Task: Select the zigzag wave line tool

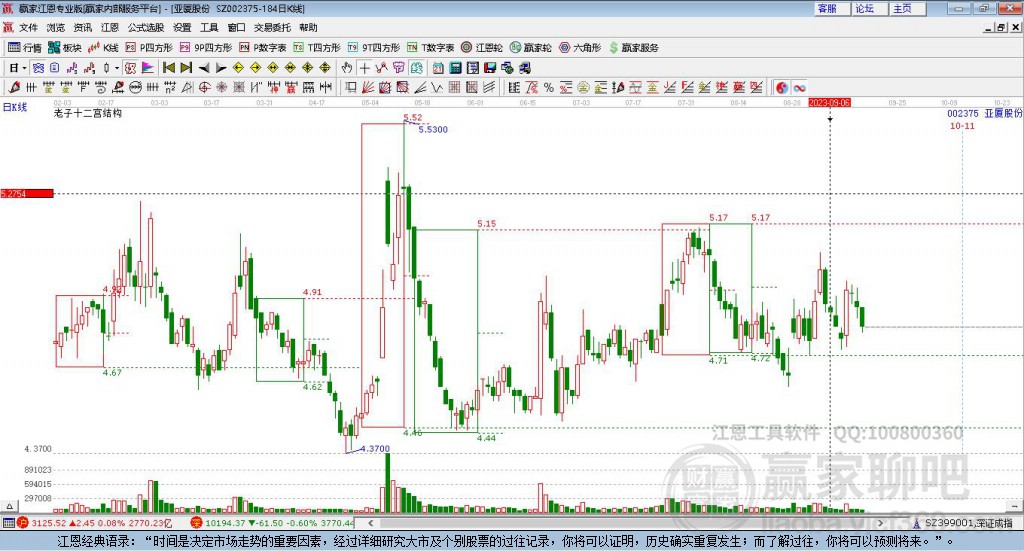Action: point(437,87)
